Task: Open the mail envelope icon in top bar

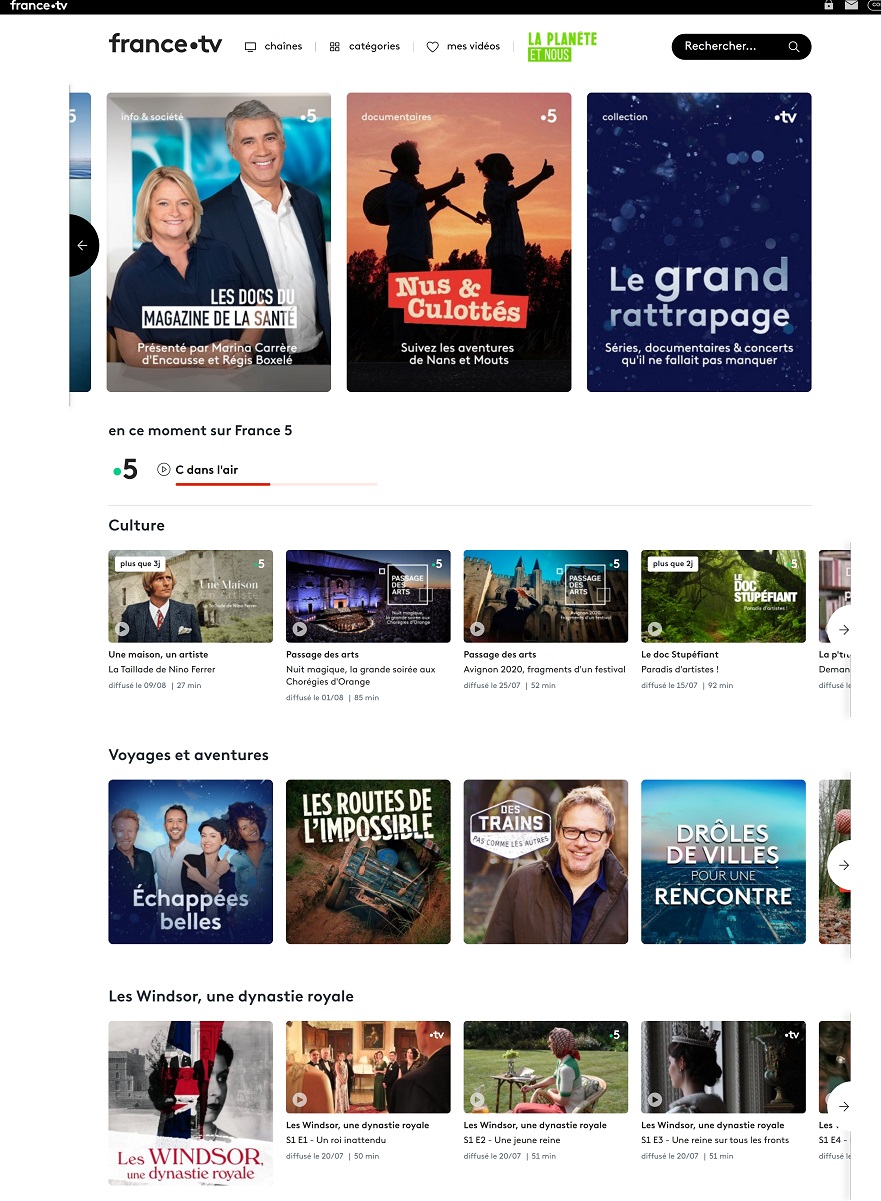Action: (851, 5)
